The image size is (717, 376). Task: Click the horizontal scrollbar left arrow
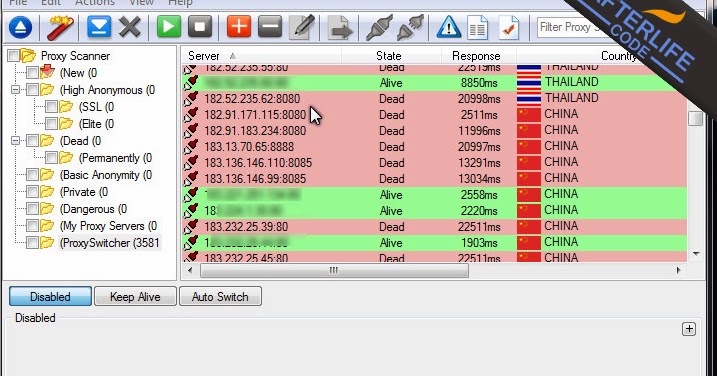coord(190,270)
